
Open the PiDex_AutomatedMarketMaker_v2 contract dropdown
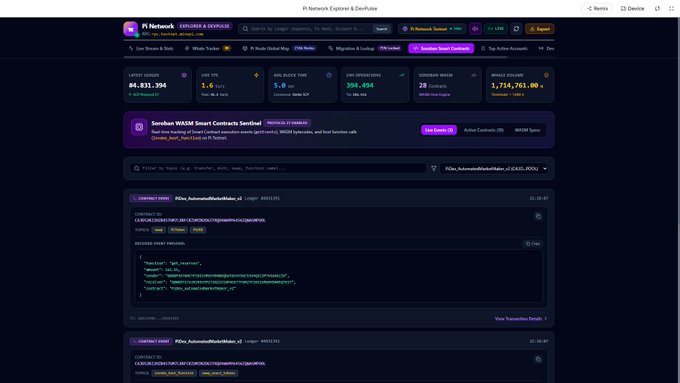(494, 168)
